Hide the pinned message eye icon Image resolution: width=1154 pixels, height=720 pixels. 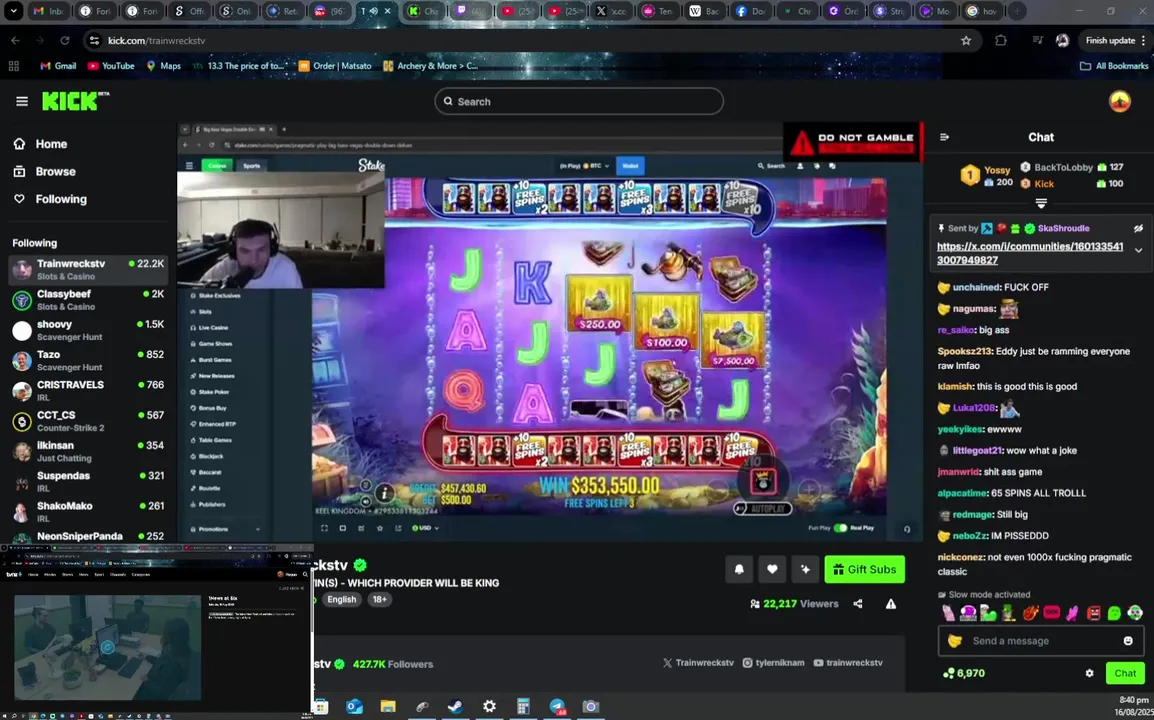point(1138,228)
